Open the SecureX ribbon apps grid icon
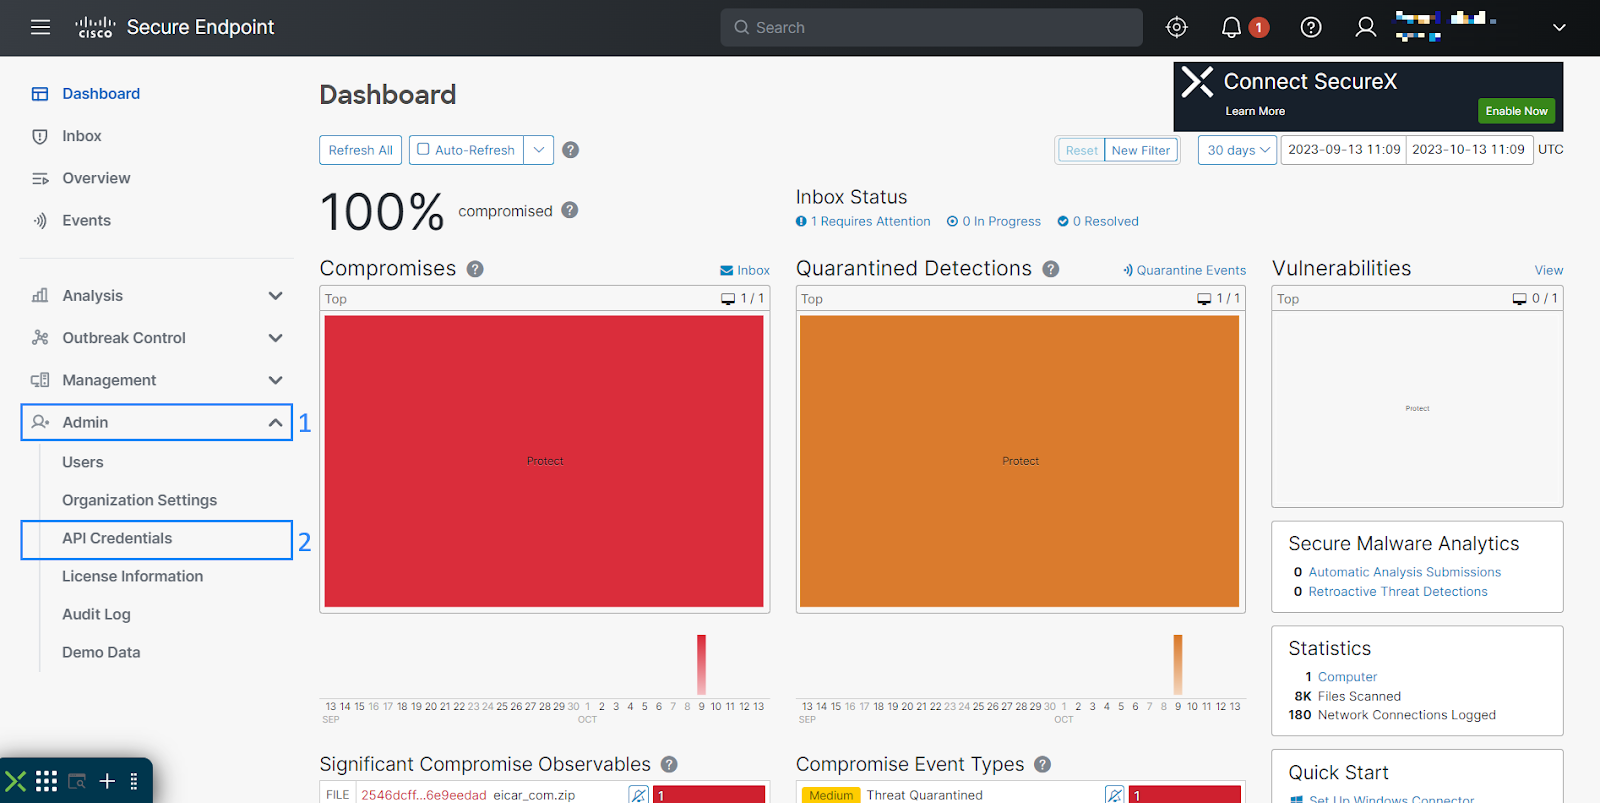1600x803 pixels. click(x=46, y=781)
